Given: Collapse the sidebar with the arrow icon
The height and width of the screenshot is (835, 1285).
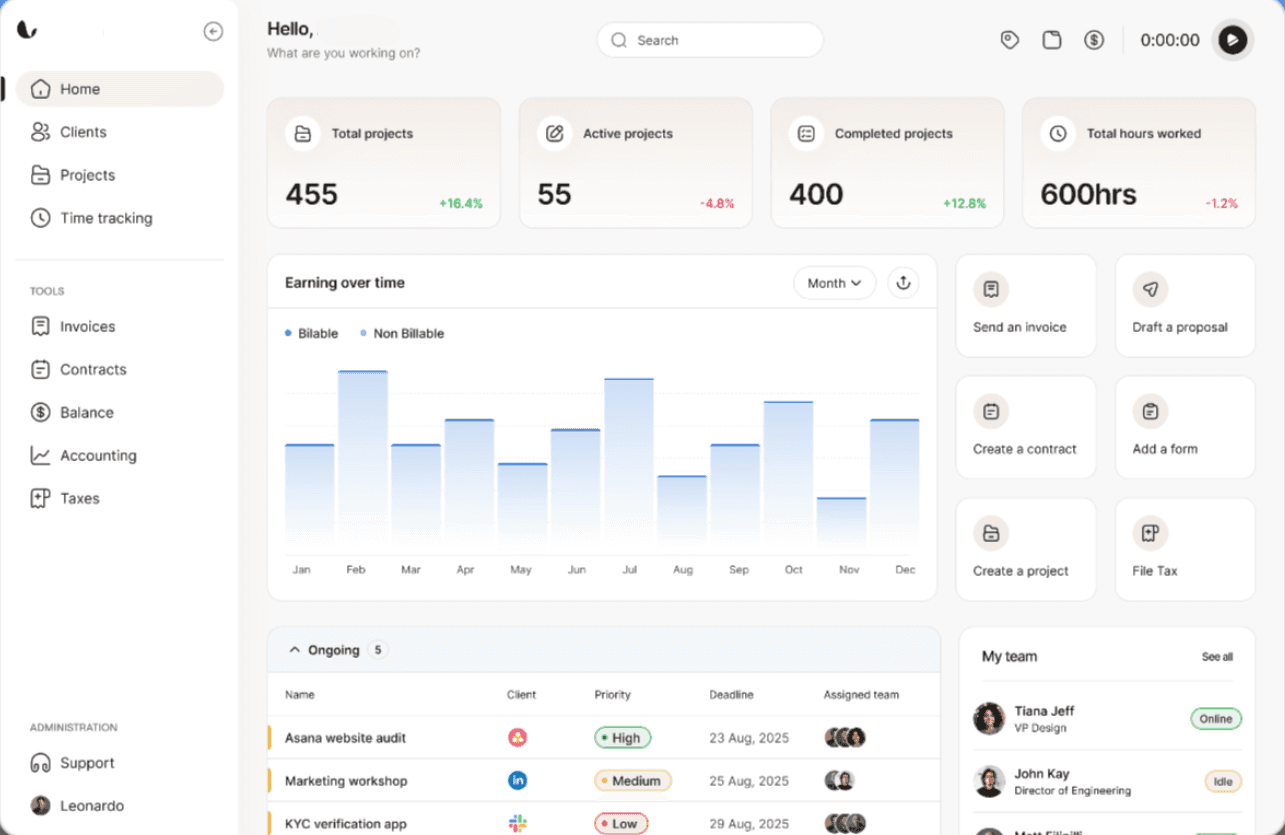Looking at the screenshot, I should (213, 31).
